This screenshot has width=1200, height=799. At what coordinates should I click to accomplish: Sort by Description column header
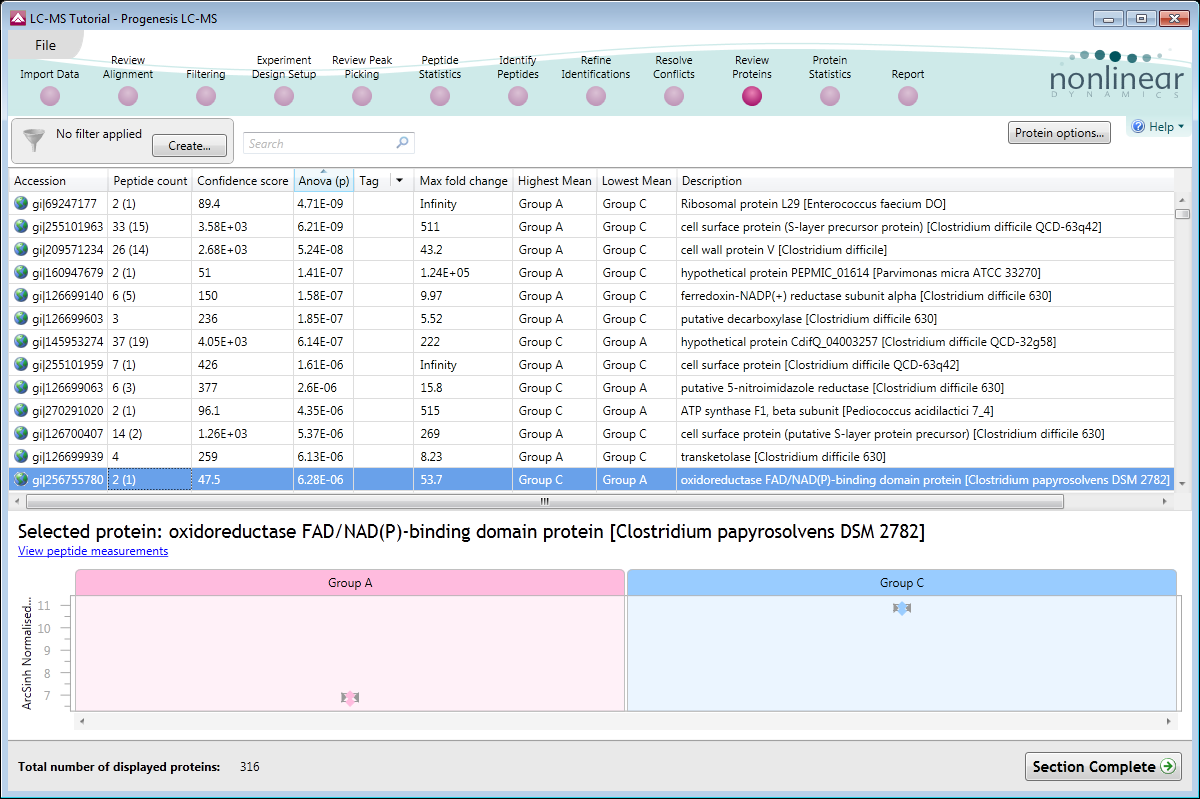[925, 181]
